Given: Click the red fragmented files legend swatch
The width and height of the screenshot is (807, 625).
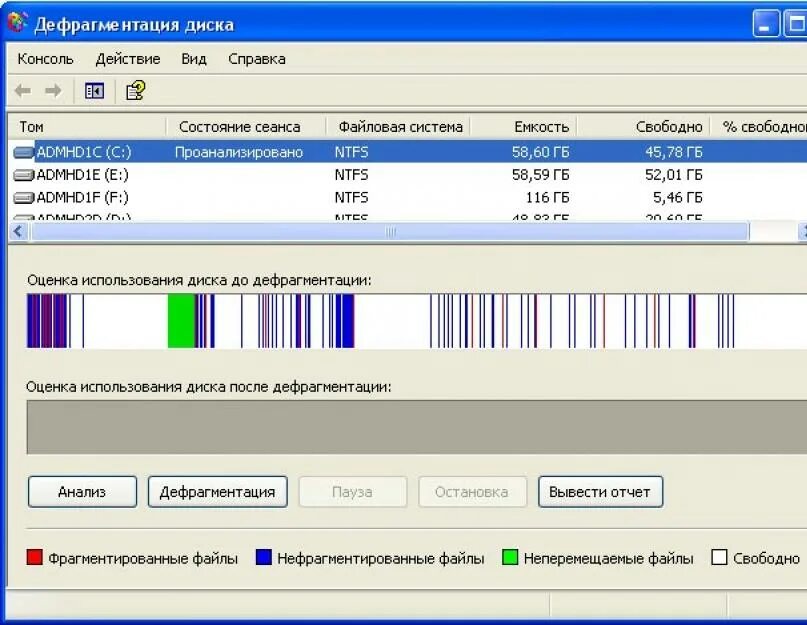Looking at the screenshot, I should (x=33, y=556).
